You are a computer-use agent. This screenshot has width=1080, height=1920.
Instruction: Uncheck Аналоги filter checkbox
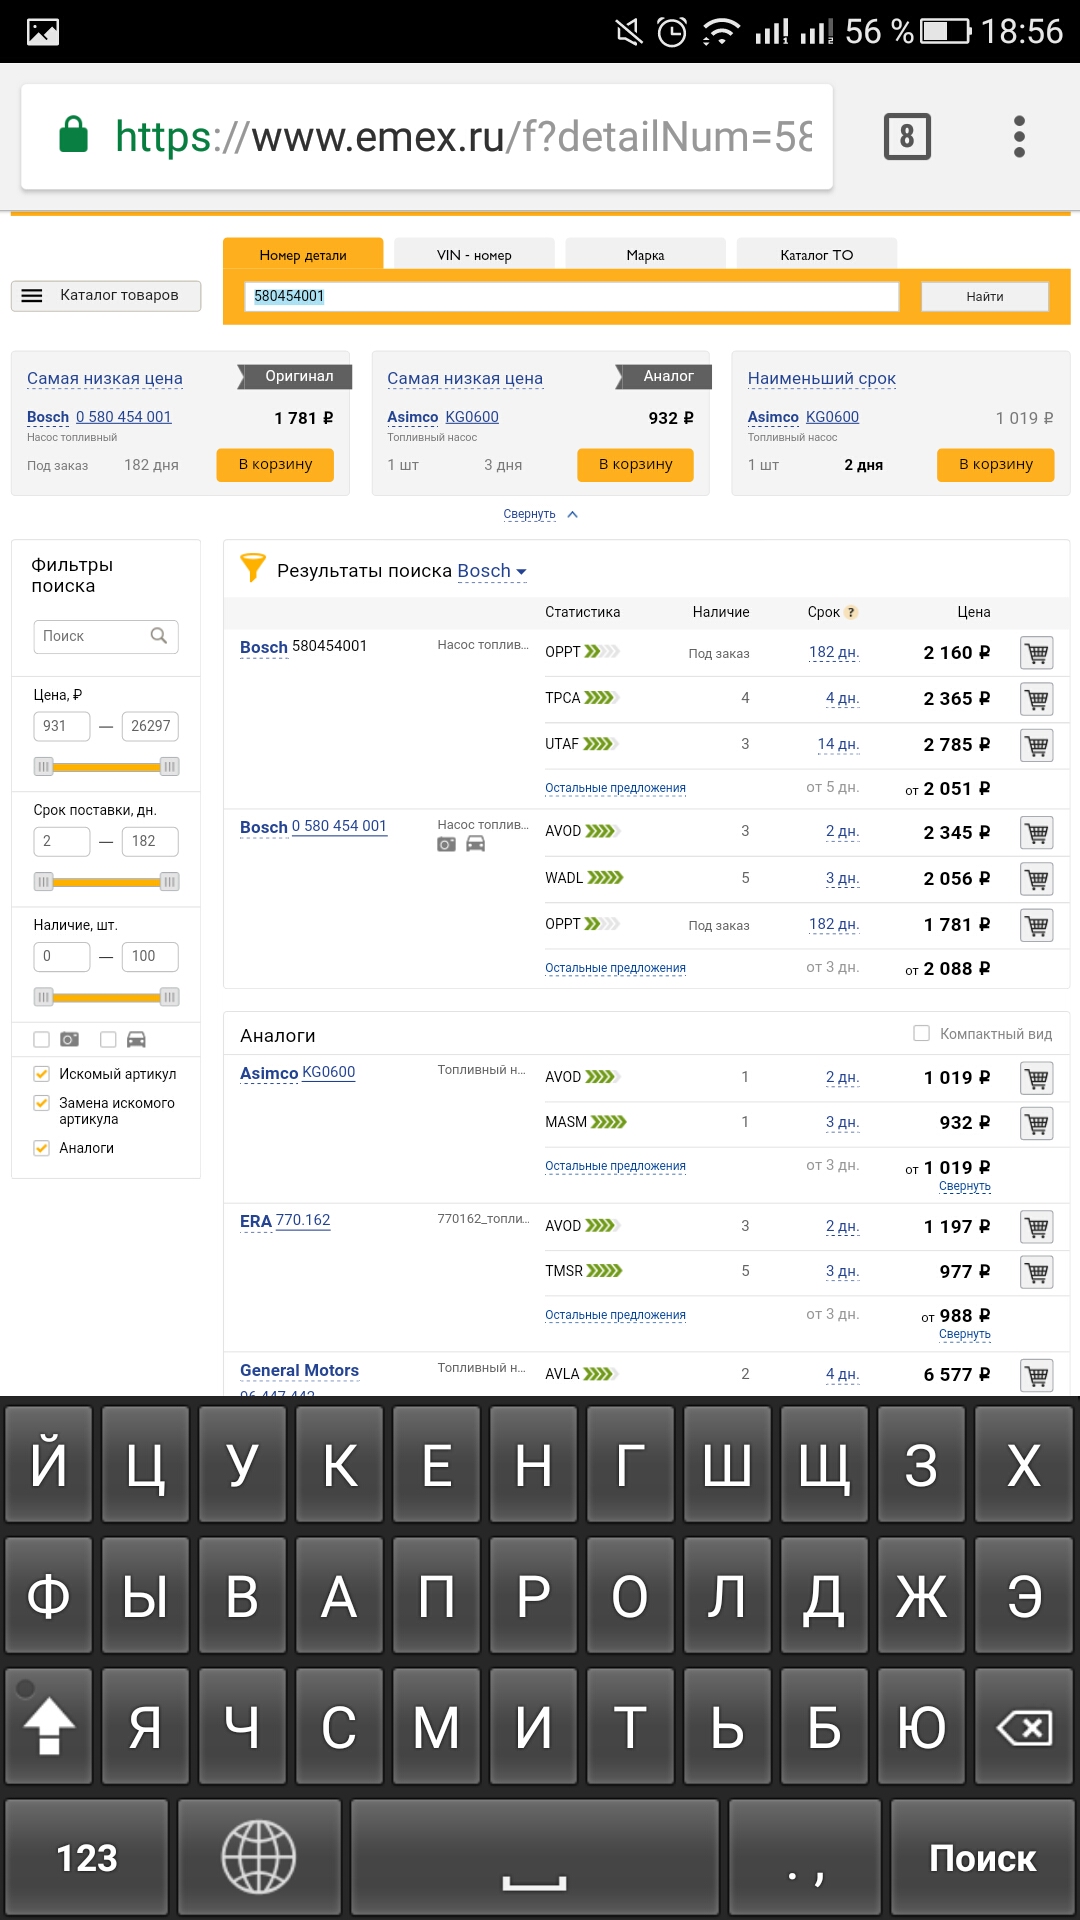click(41, 1148)
